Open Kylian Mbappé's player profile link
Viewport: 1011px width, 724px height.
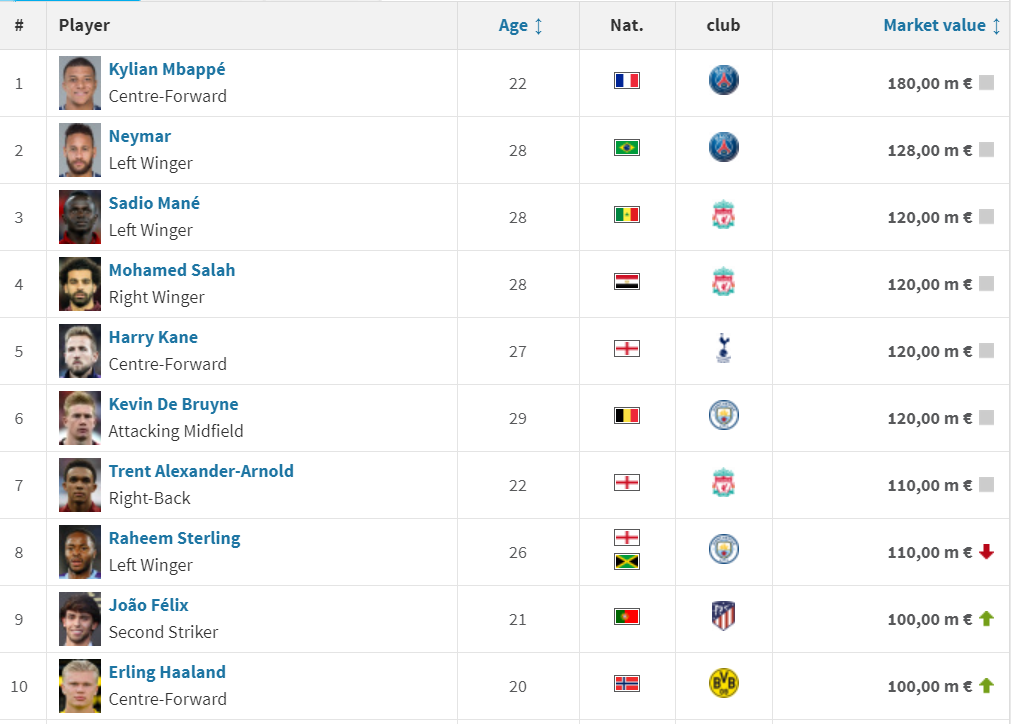click(167, 69)
